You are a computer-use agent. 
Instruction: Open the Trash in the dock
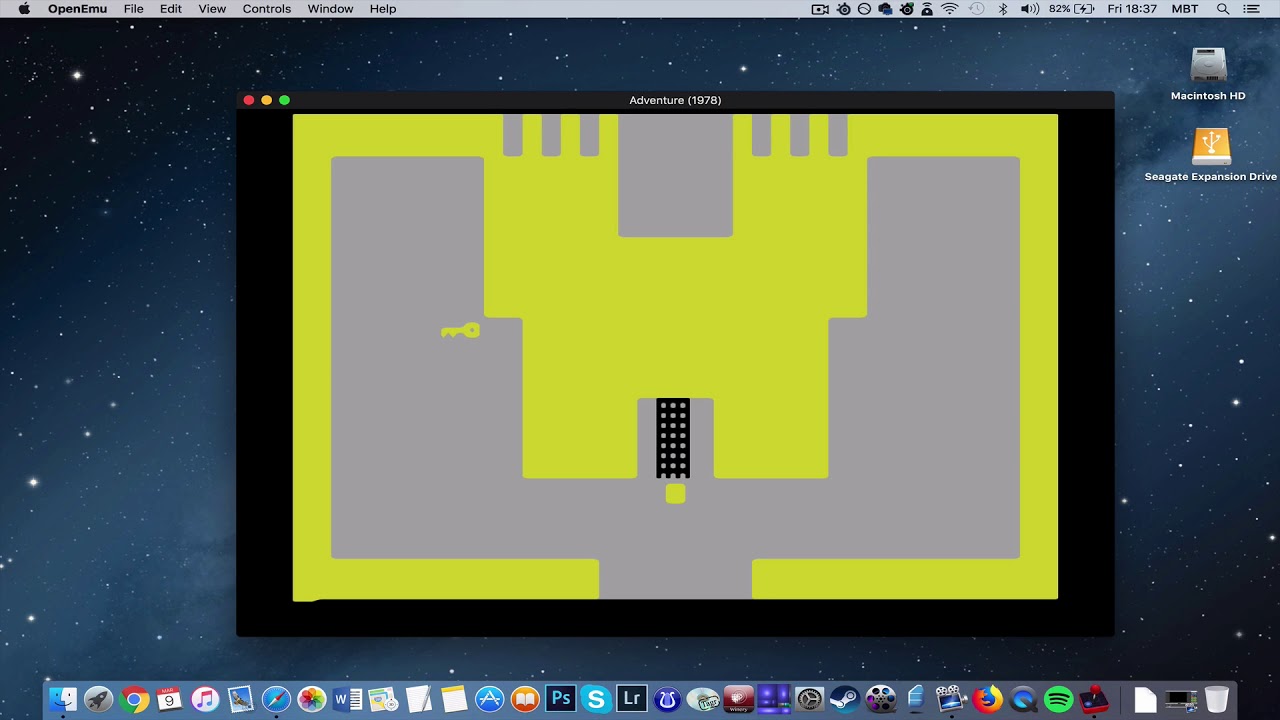coord(1216,698)
